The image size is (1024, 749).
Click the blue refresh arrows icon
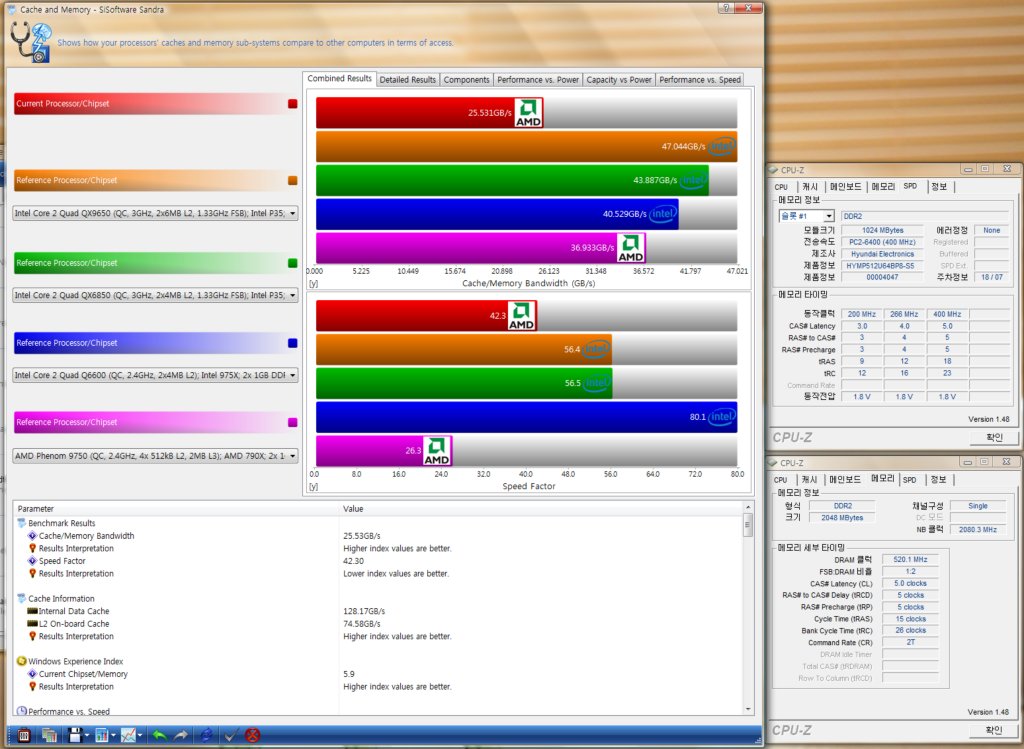(x=206, y=735)
